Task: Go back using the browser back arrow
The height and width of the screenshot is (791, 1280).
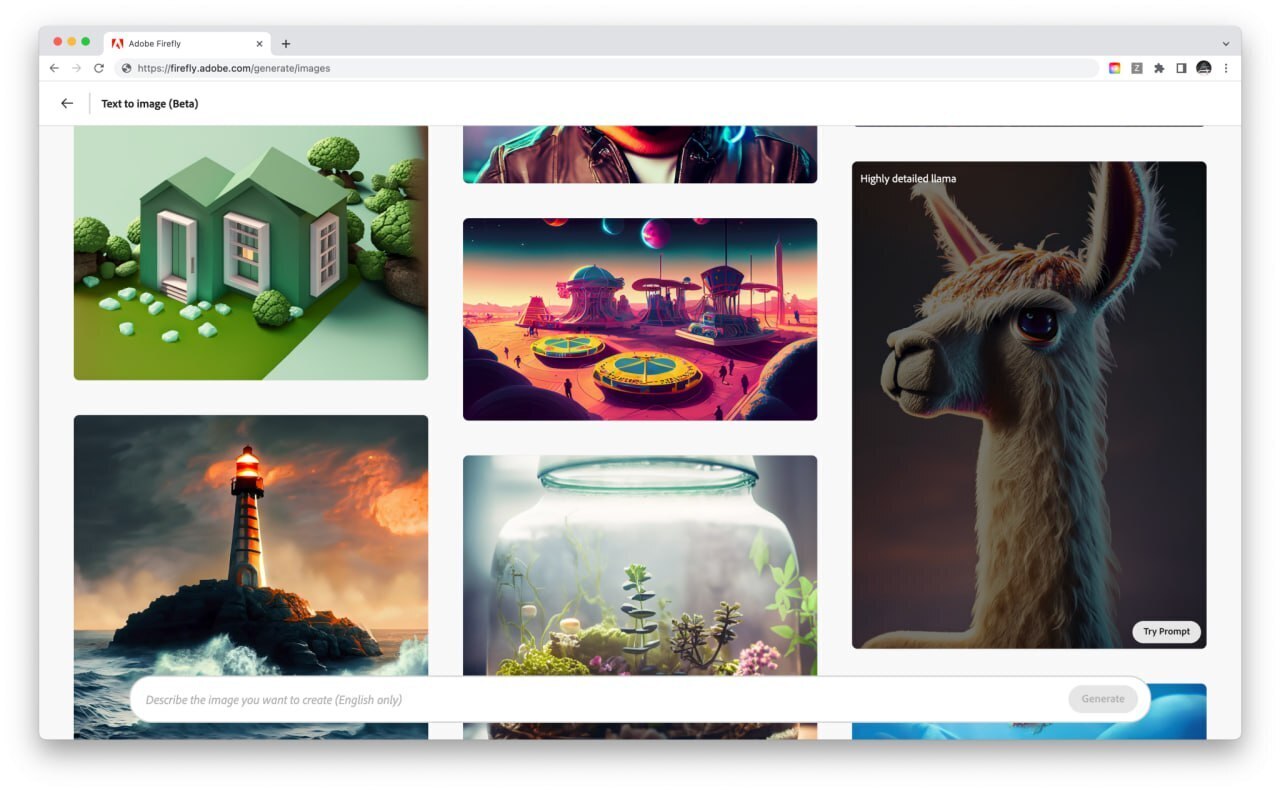Action: pyautogui.click(x=54, y=68)
